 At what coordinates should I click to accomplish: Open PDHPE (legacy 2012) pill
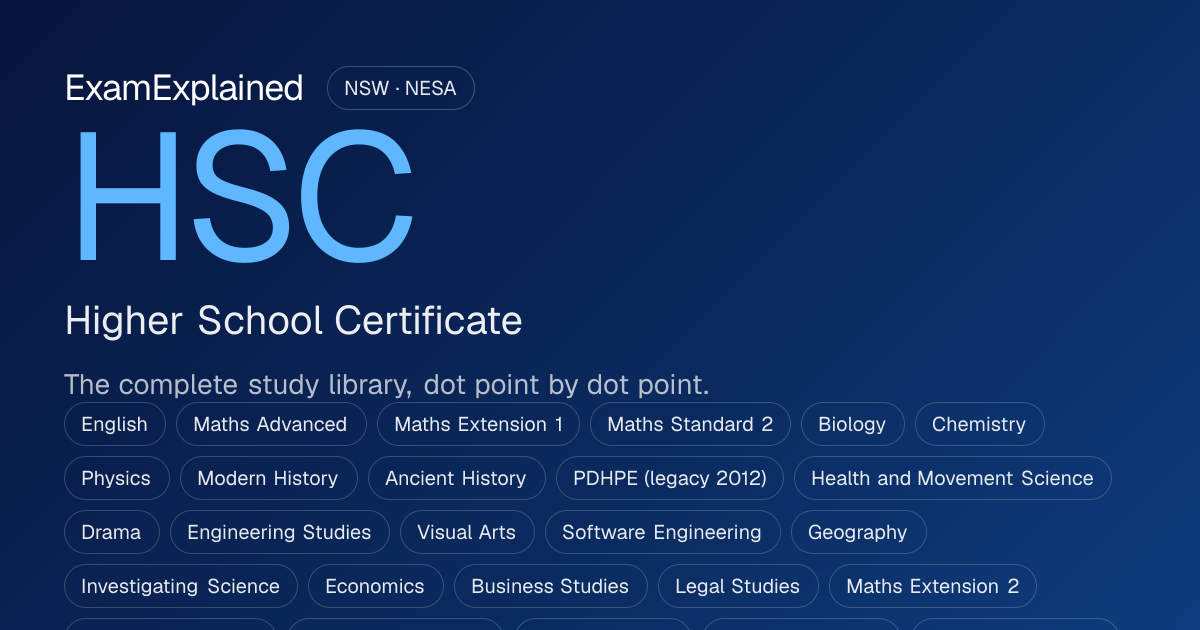click(x=670, y=478)
